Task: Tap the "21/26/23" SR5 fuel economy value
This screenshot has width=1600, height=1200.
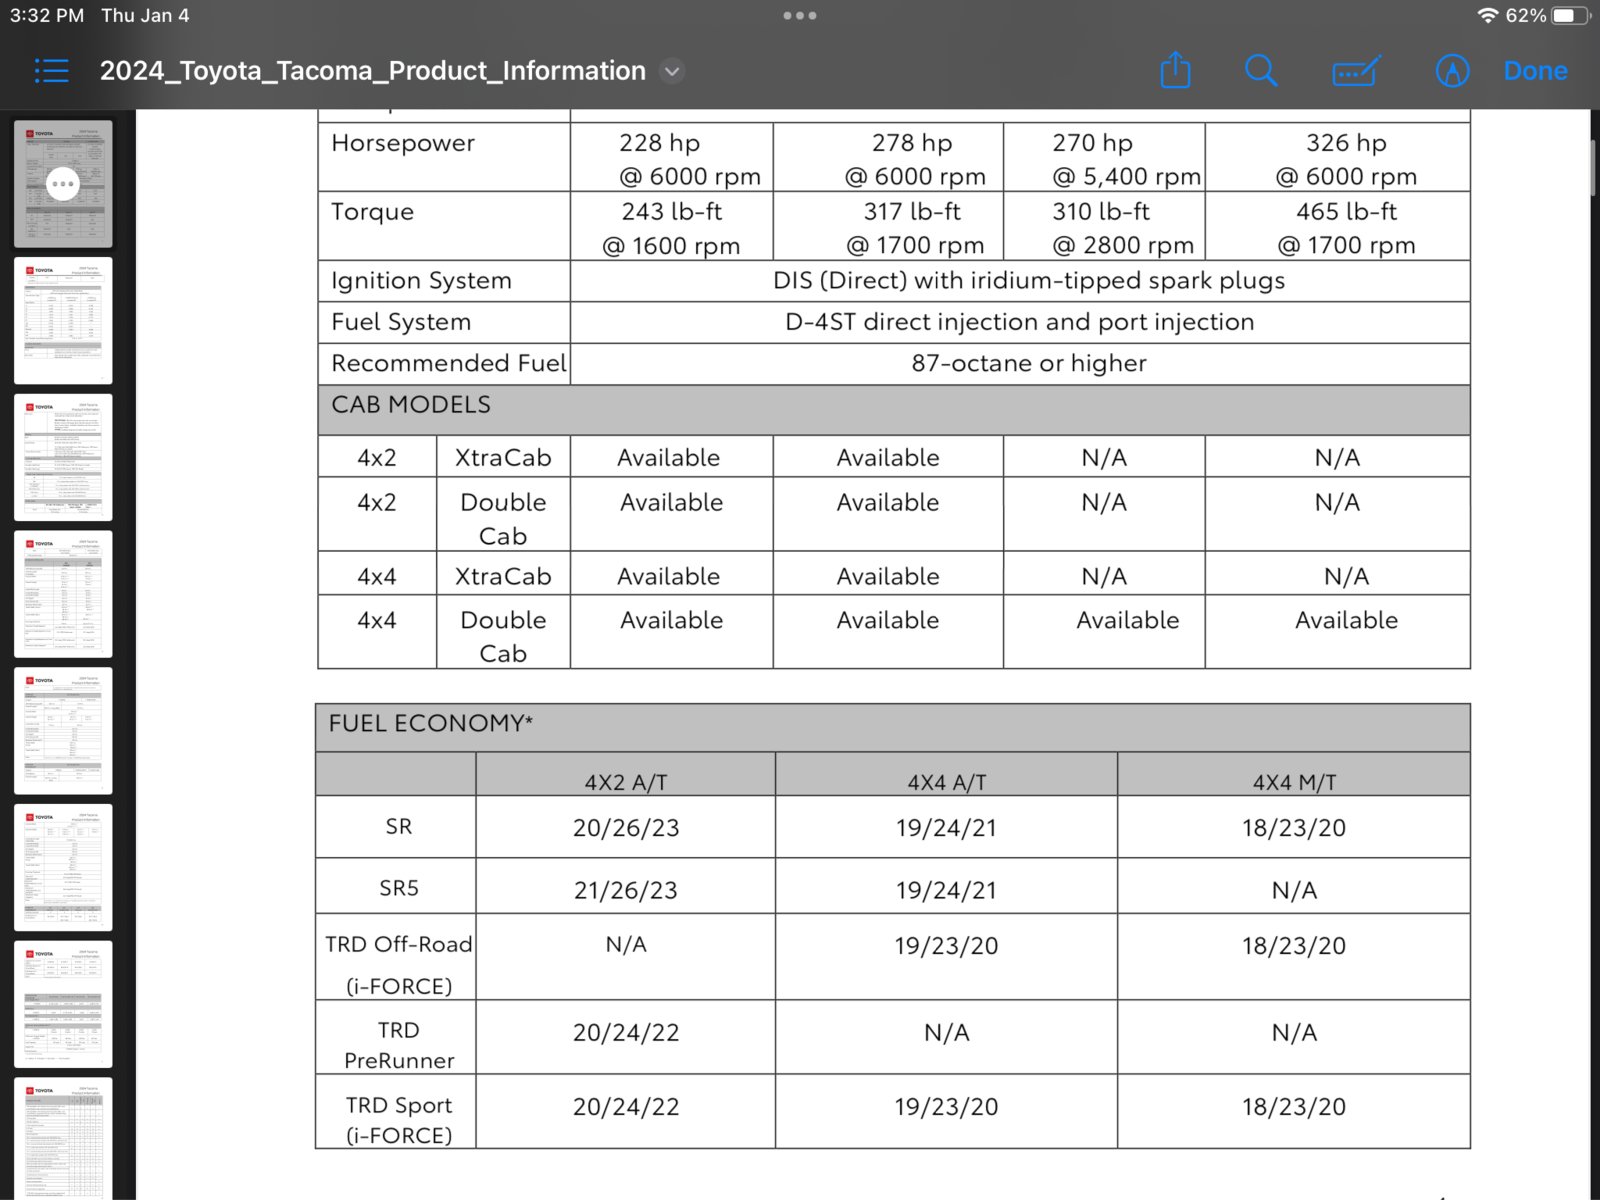Action: coord(626,890)
